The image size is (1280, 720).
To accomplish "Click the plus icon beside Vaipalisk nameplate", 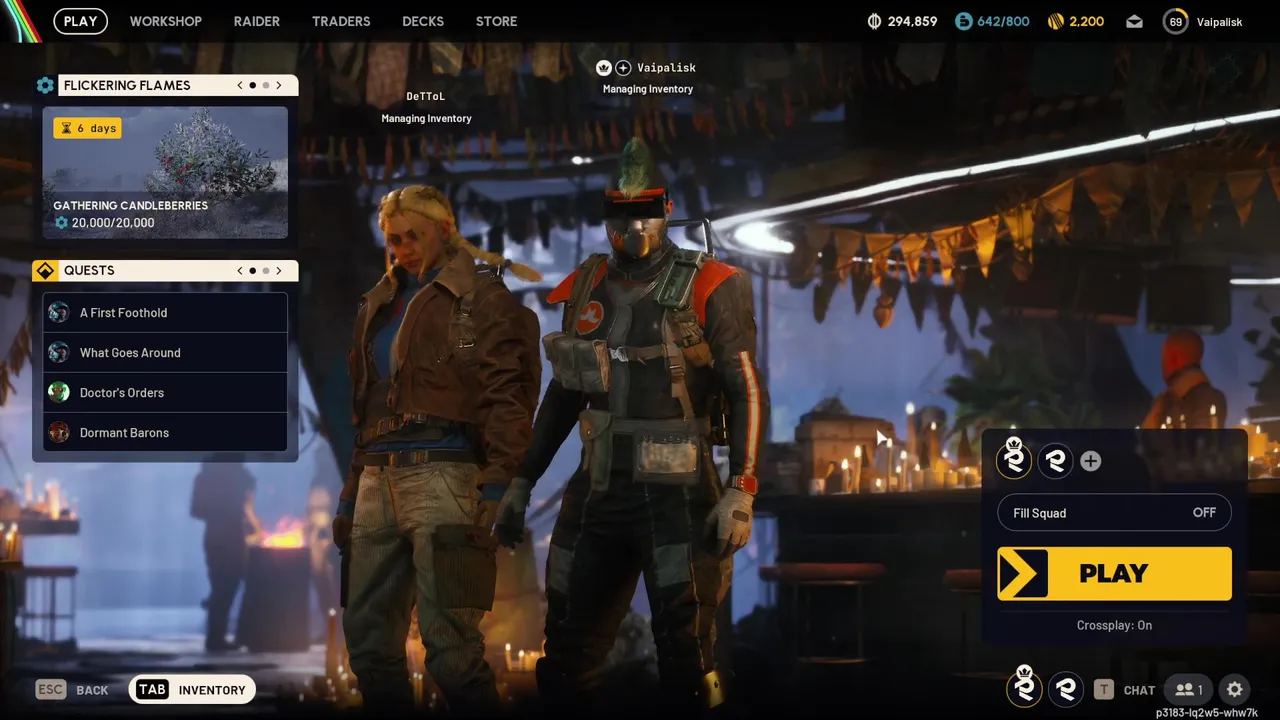I will 623,67.
